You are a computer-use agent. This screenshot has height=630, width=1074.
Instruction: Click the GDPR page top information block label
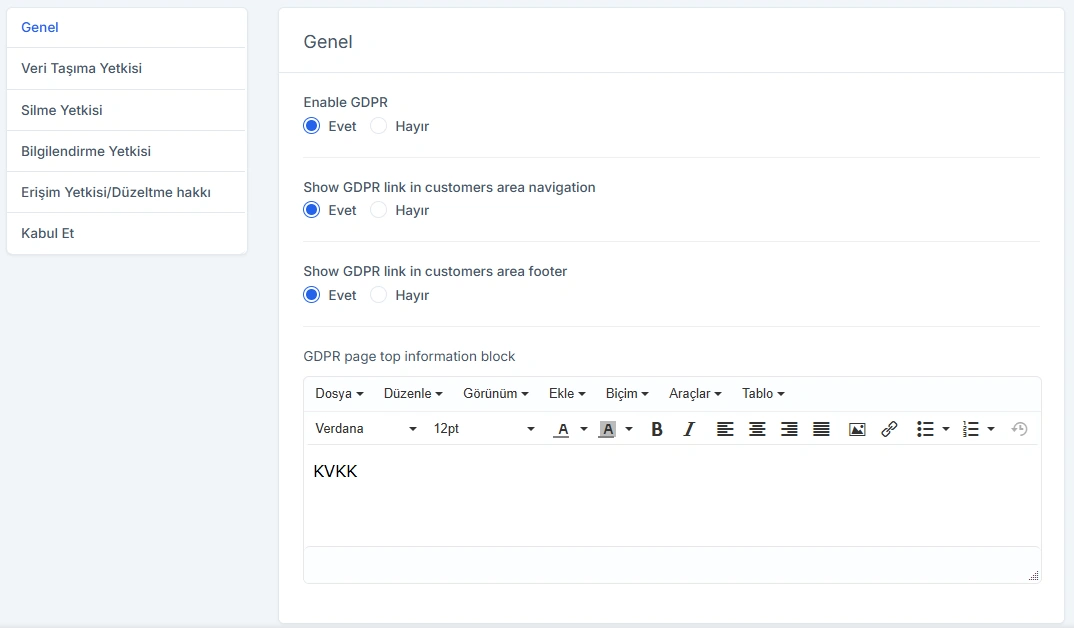point(409,357)
